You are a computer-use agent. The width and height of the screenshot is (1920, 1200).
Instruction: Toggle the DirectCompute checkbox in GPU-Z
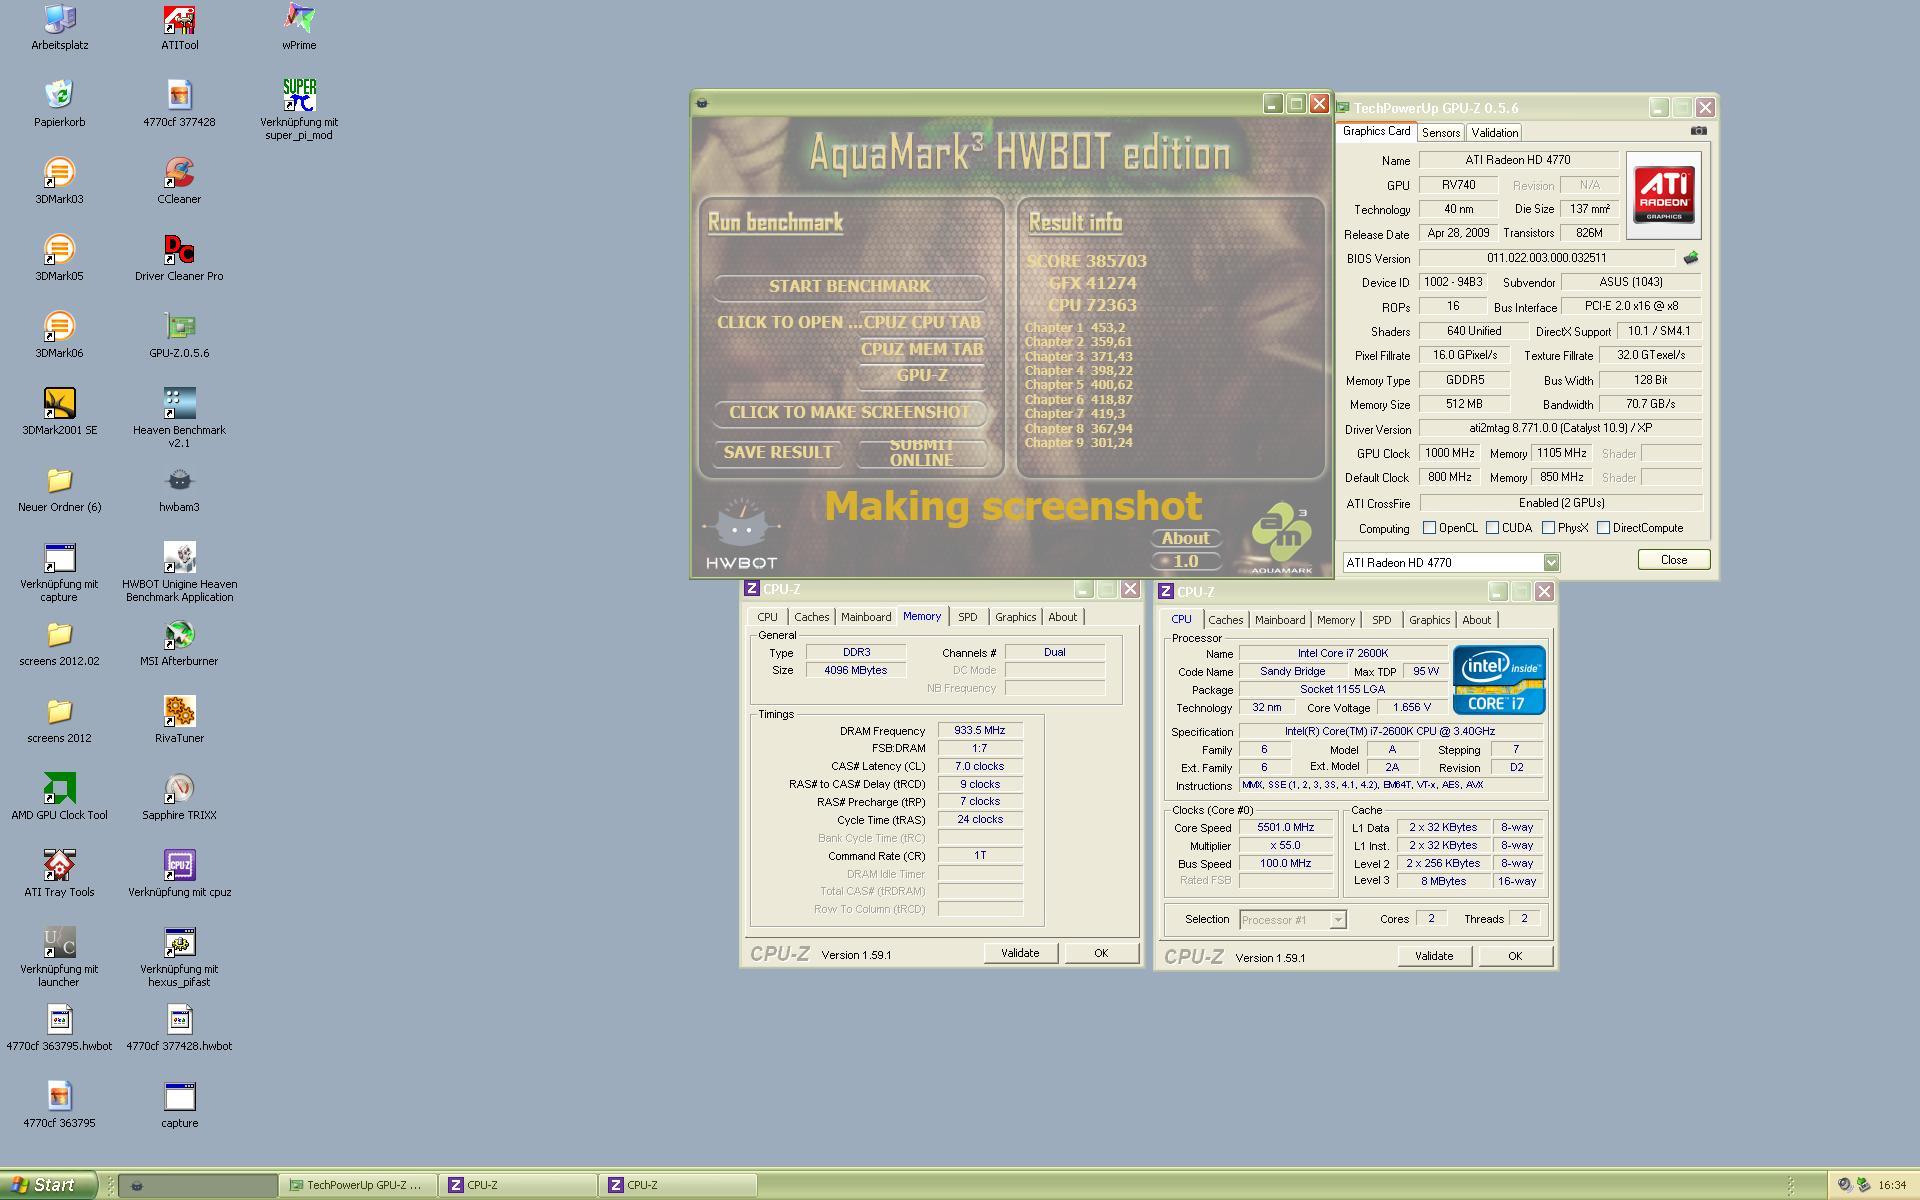(x=1603, y=528)
